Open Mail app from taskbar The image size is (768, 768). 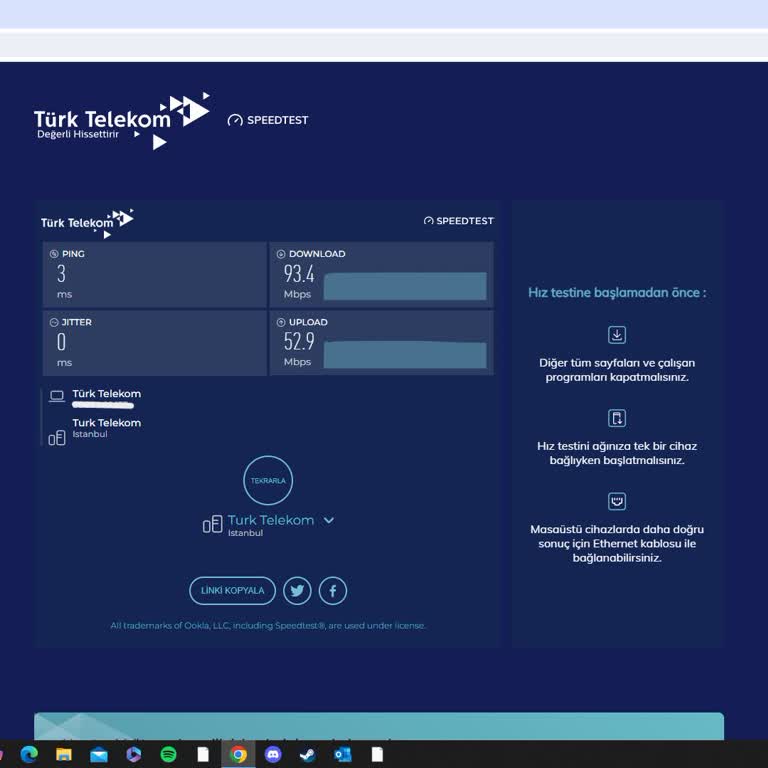tap(98, 754)
